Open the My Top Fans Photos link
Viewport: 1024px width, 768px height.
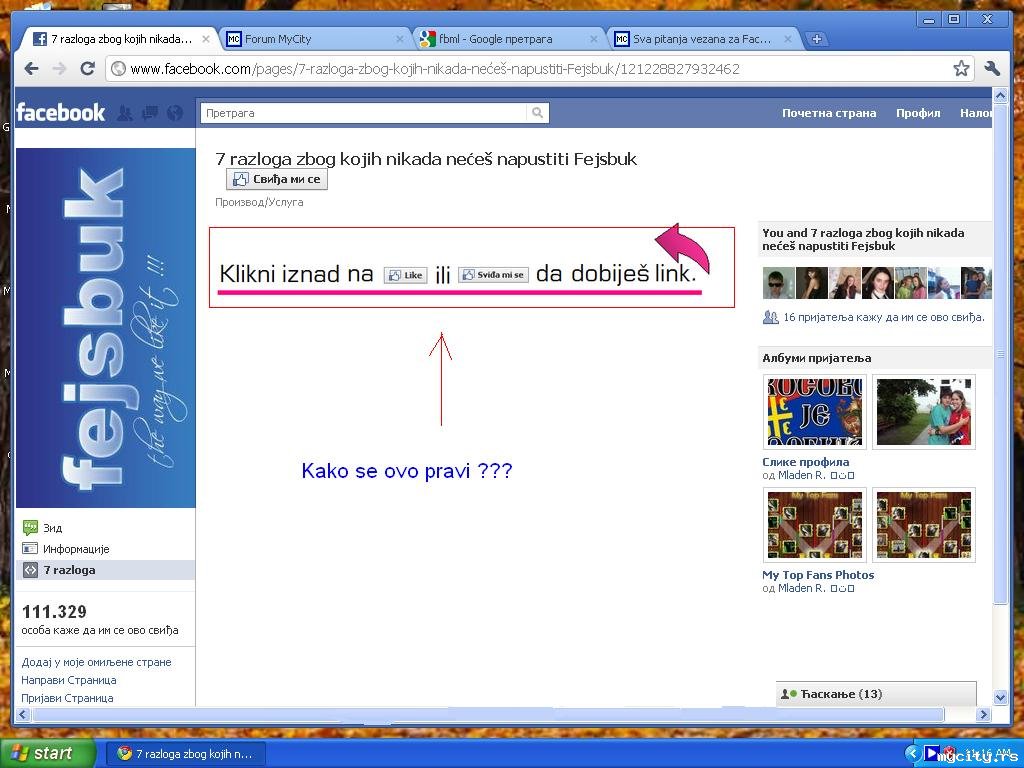[818, 575]
